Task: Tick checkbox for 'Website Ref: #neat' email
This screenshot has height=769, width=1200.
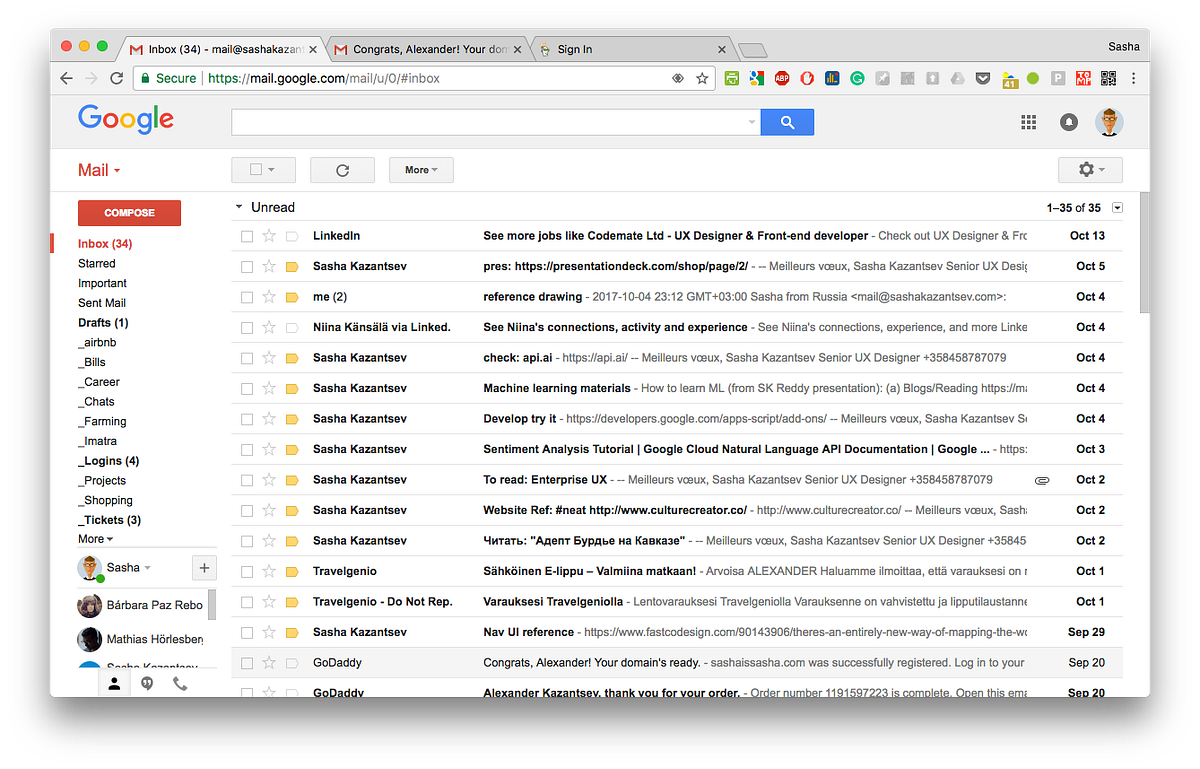Action: coord(247,510)
